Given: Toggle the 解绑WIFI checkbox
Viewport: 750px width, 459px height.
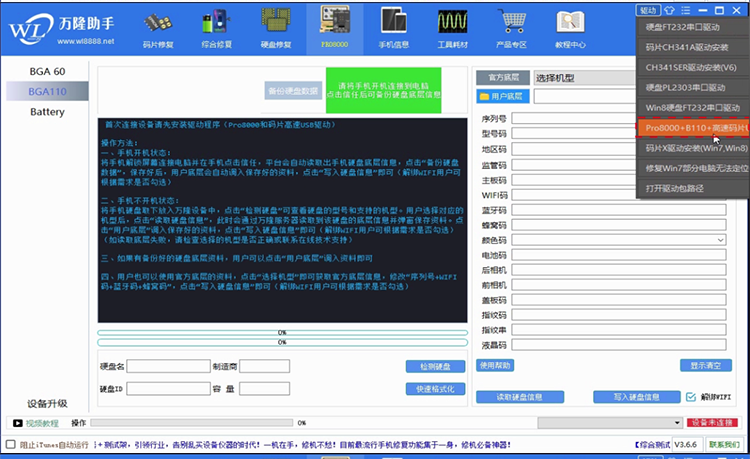Looking at the screenshot, I should tap(691, 397).
